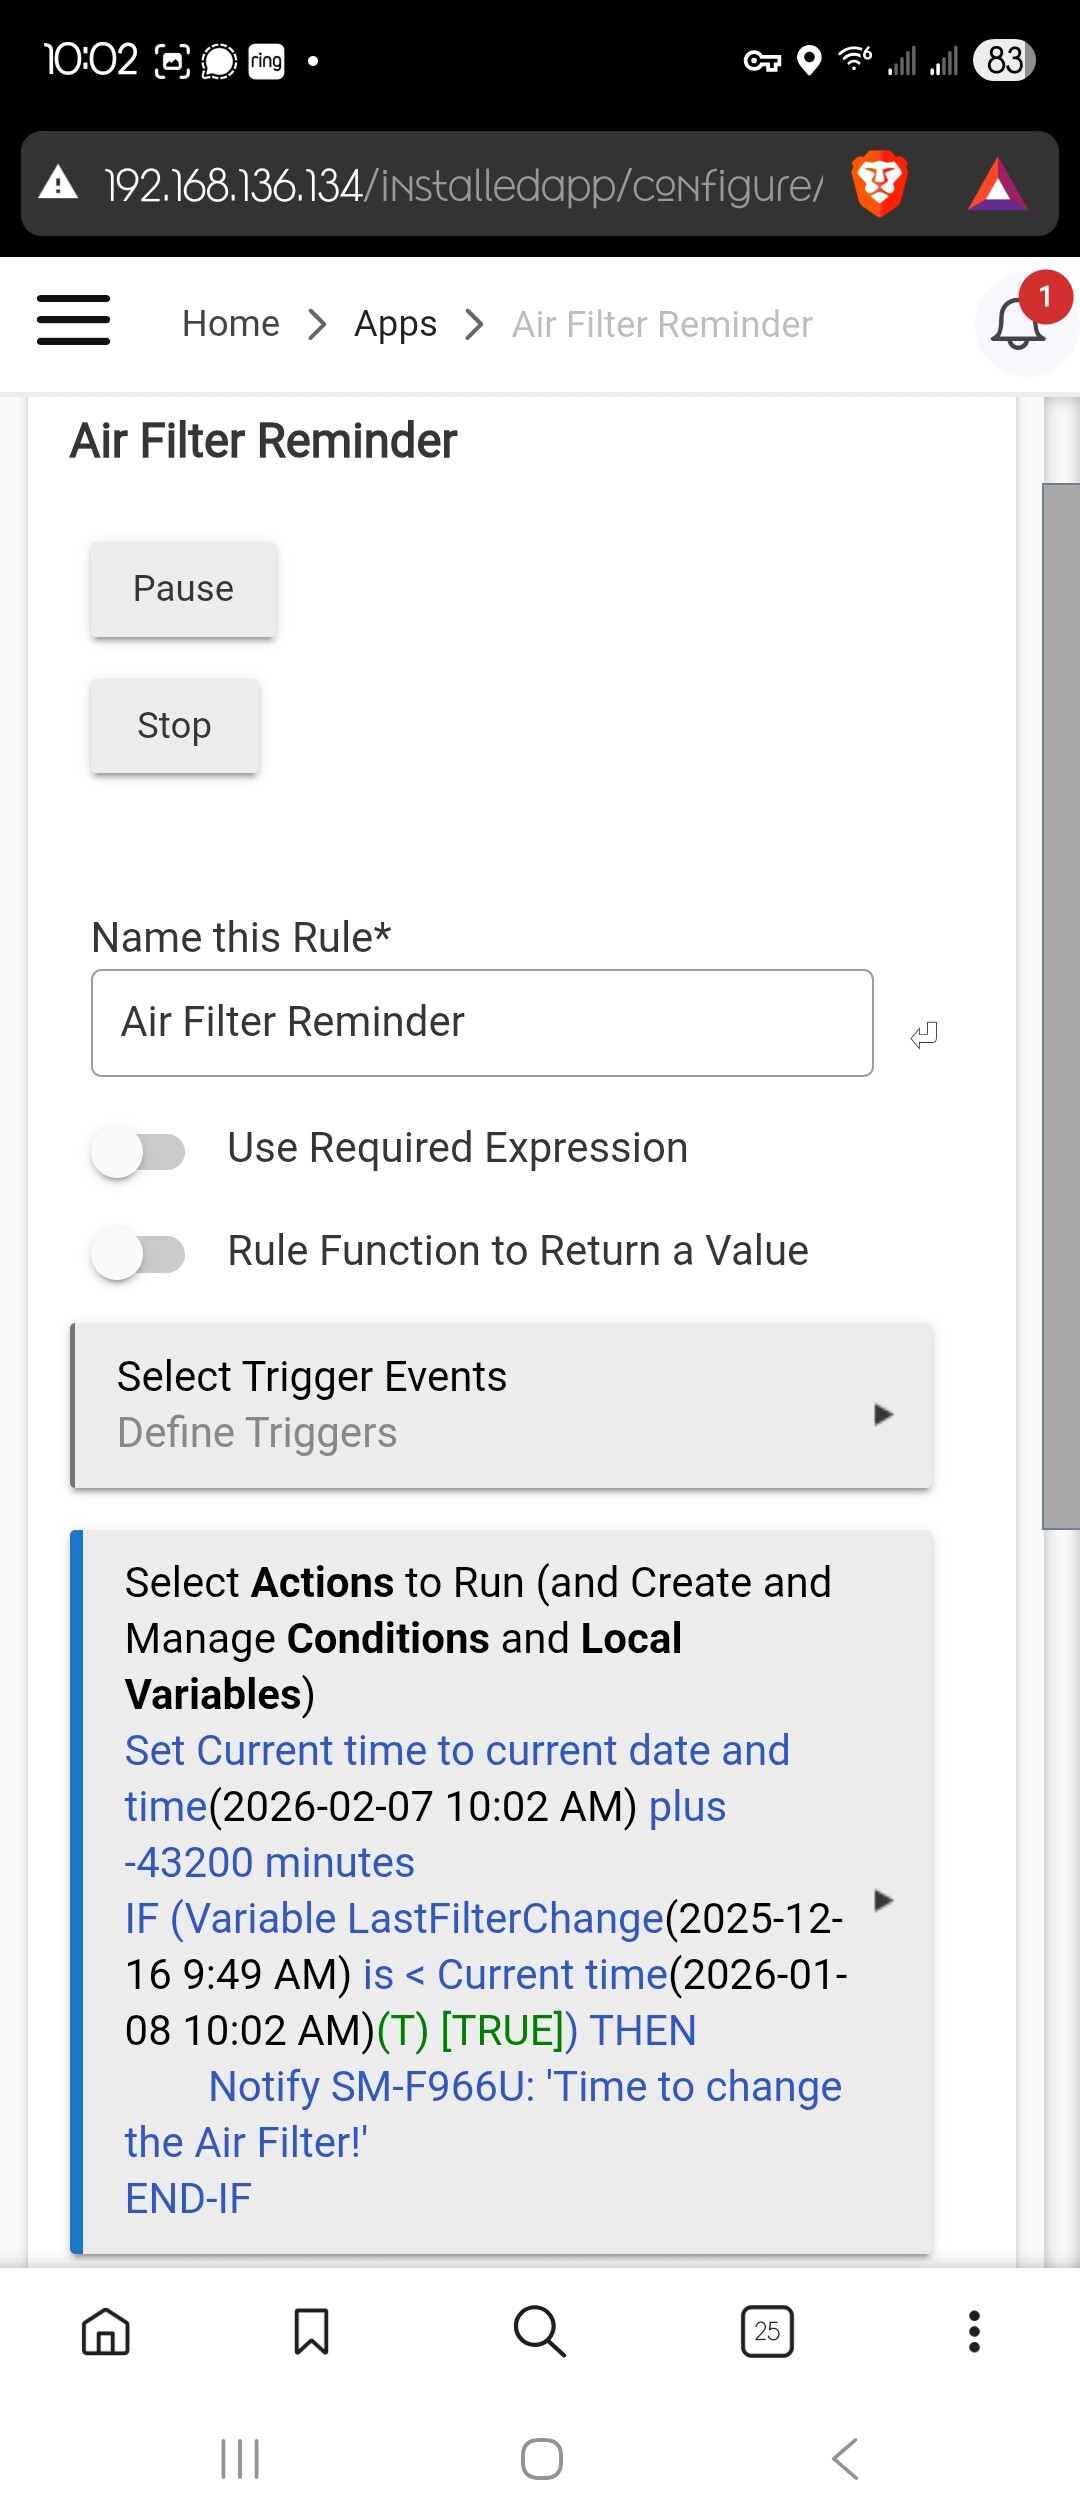1080x2520 pixels.
Task: Go to the Home breadcrumb
Action: 231,324
